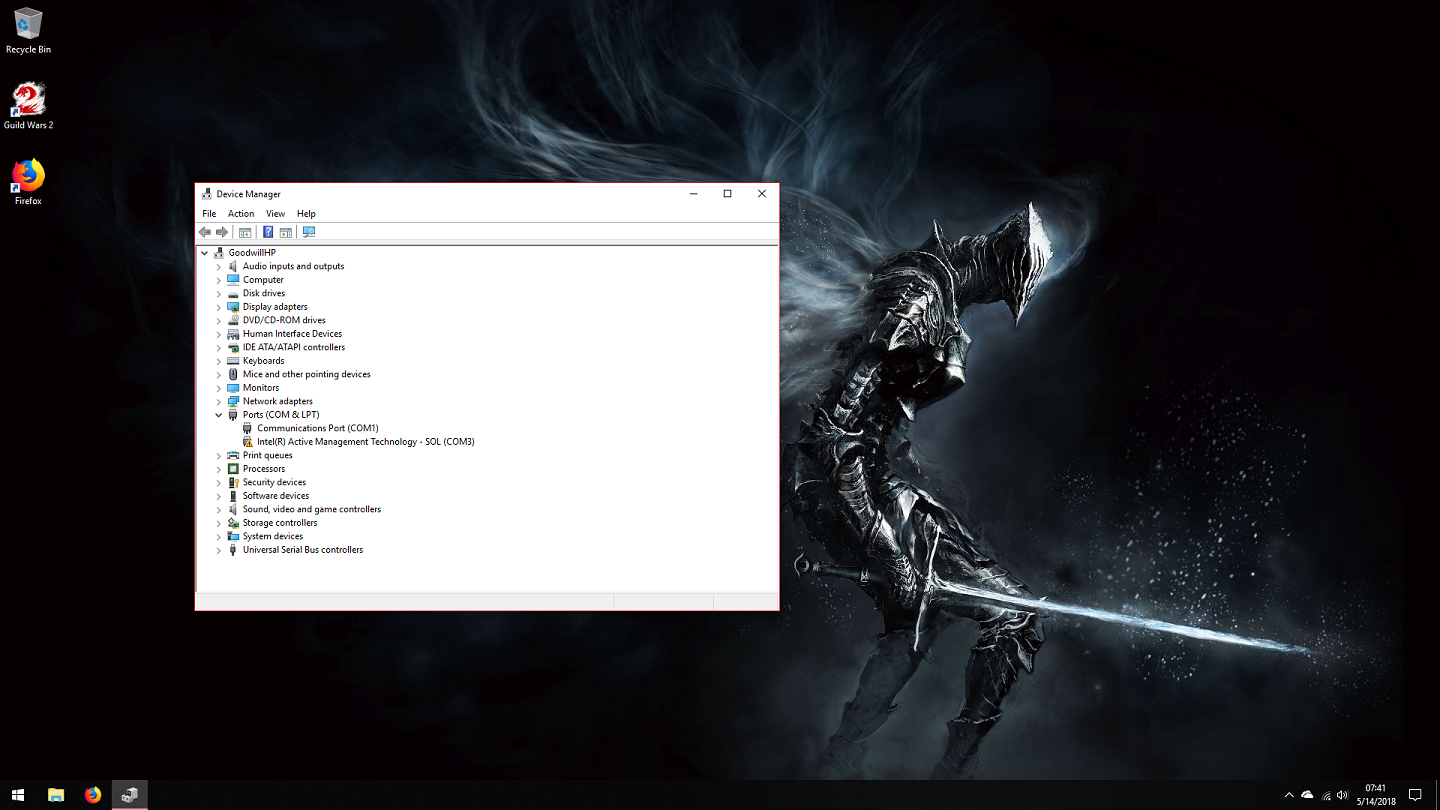Expand the Universal Serial Bus controllers category
The height and width of the screenshot is (810, 1440).
click(219, 550)
